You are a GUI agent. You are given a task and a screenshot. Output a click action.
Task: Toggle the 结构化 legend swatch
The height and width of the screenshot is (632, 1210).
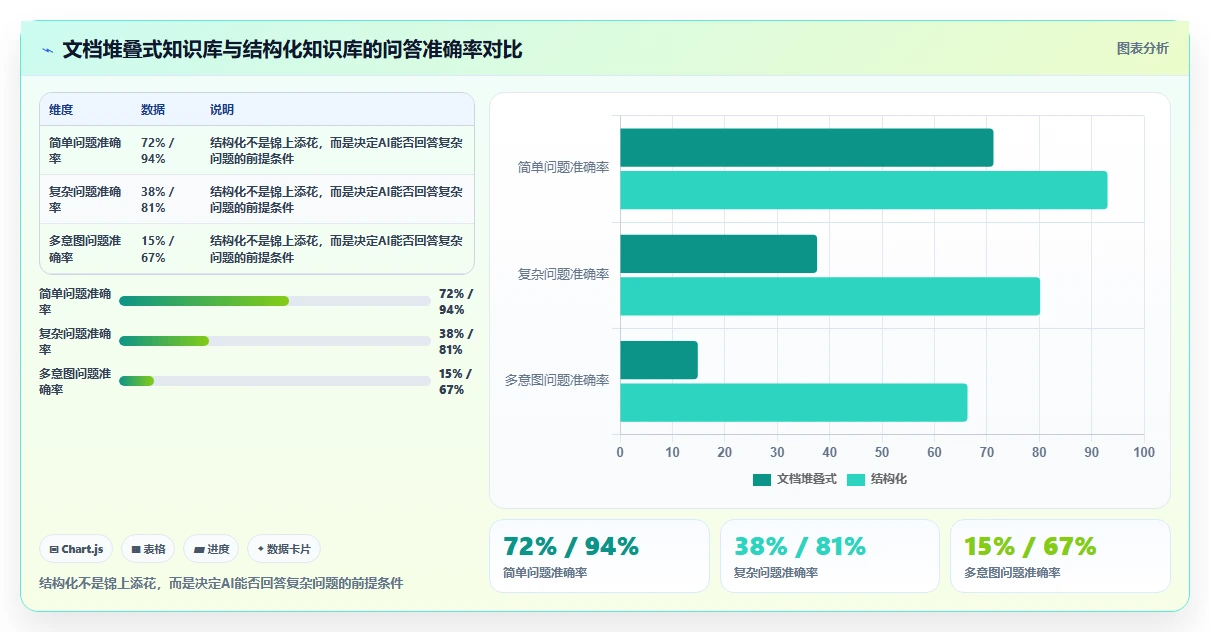856,480
